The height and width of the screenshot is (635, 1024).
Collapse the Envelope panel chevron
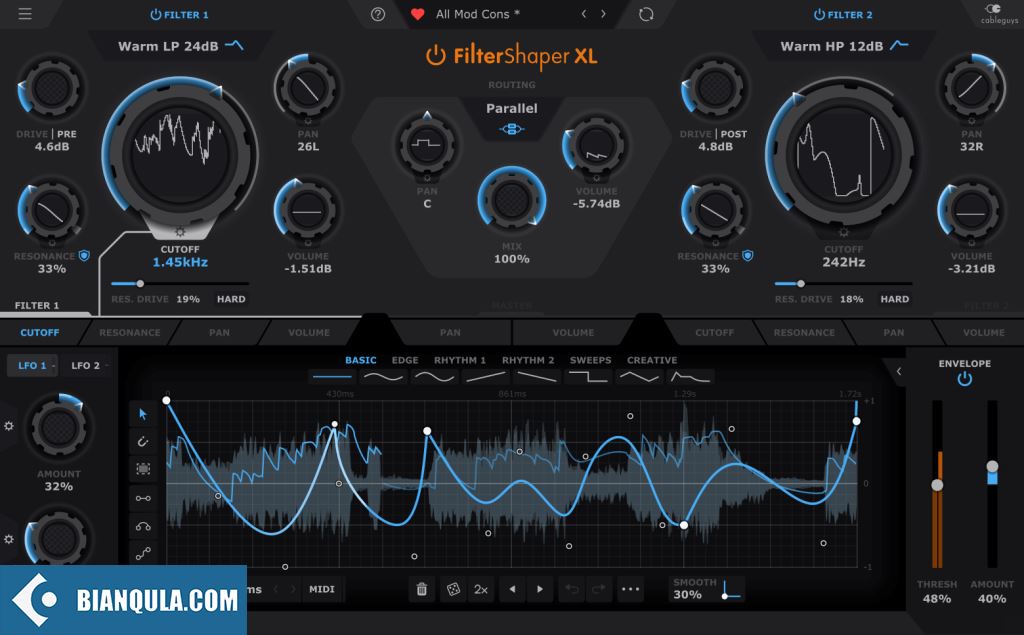(899, 372)
